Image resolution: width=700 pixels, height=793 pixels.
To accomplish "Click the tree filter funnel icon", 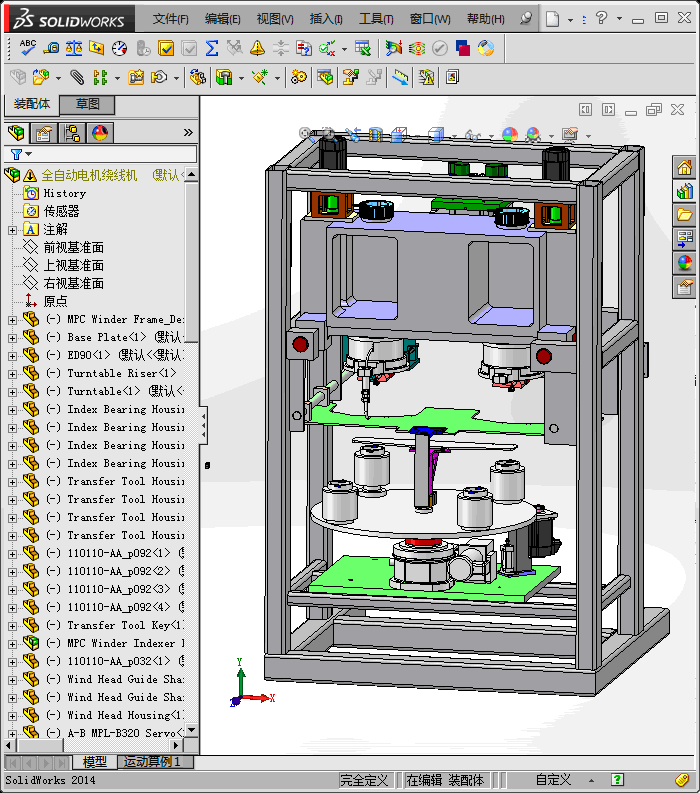I will (16, 154).
